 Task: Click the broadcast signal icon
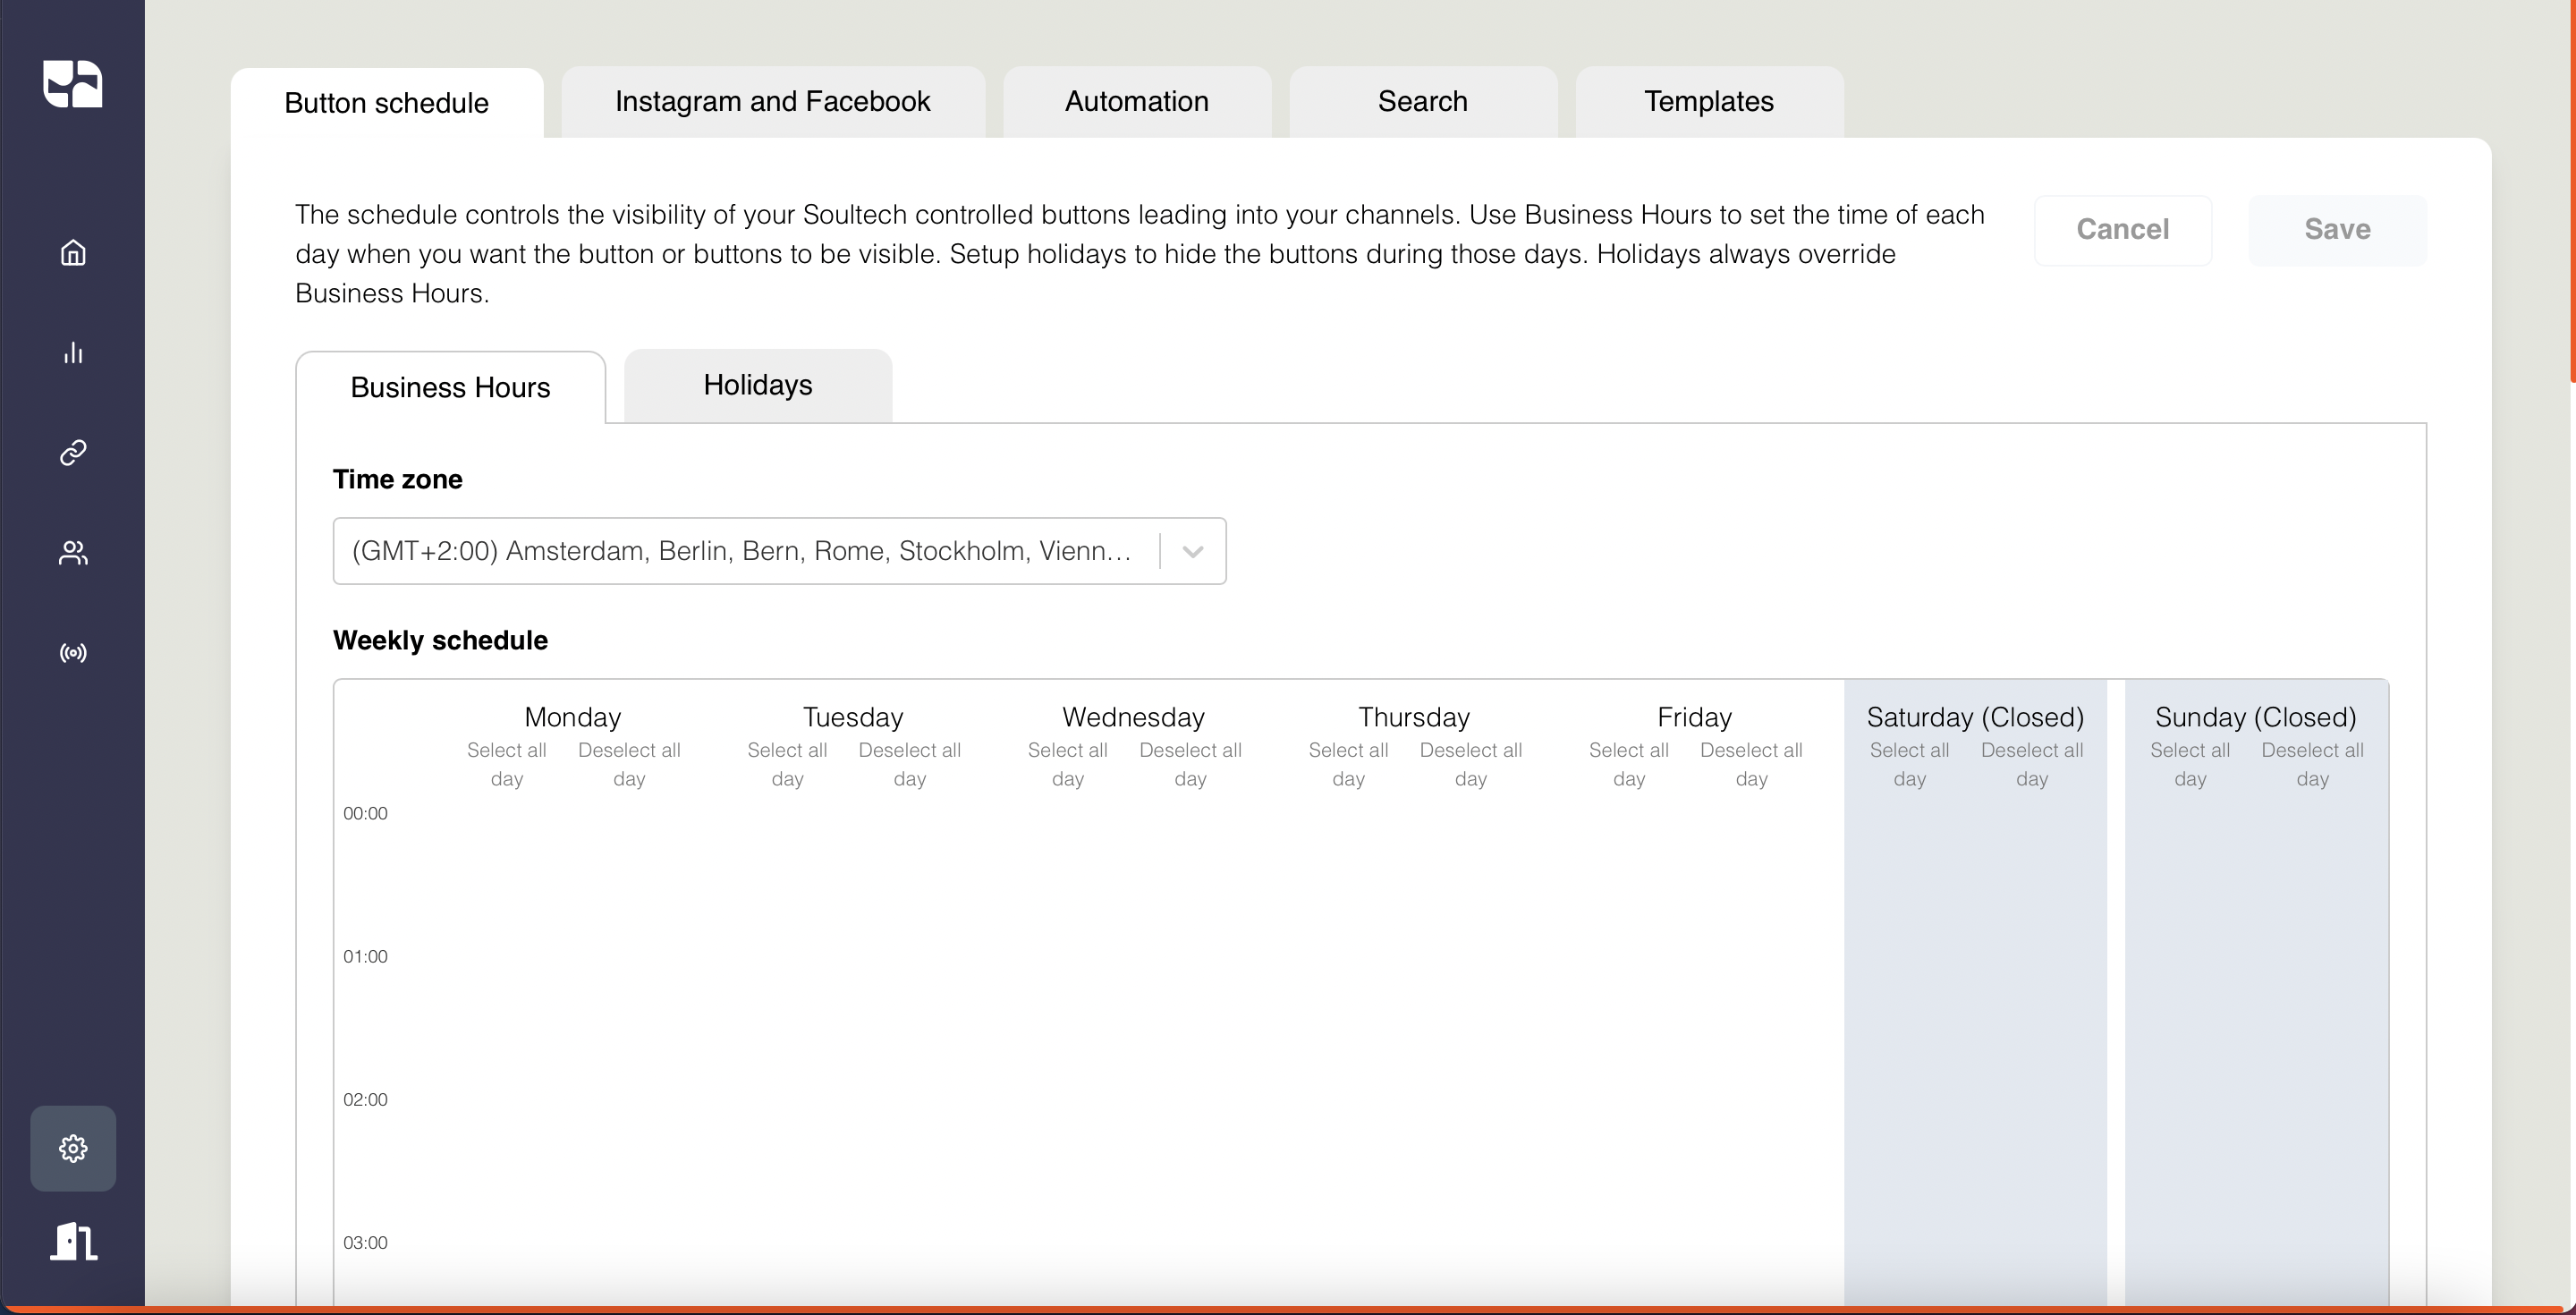73,653
